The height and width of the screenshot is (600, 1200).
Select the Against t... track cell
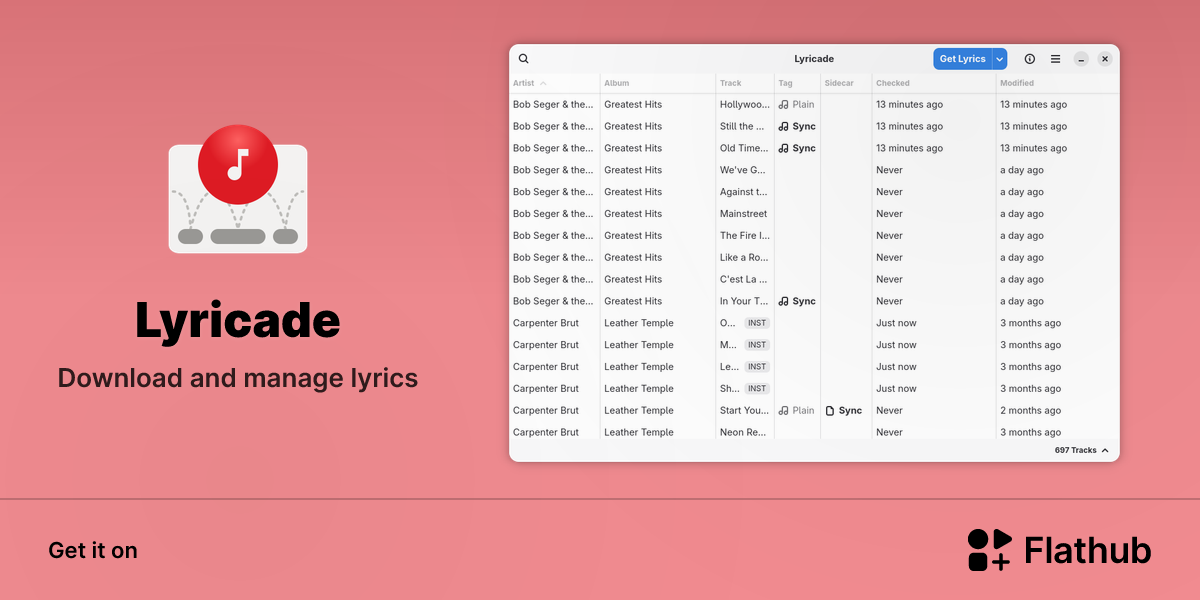(744, 192)
